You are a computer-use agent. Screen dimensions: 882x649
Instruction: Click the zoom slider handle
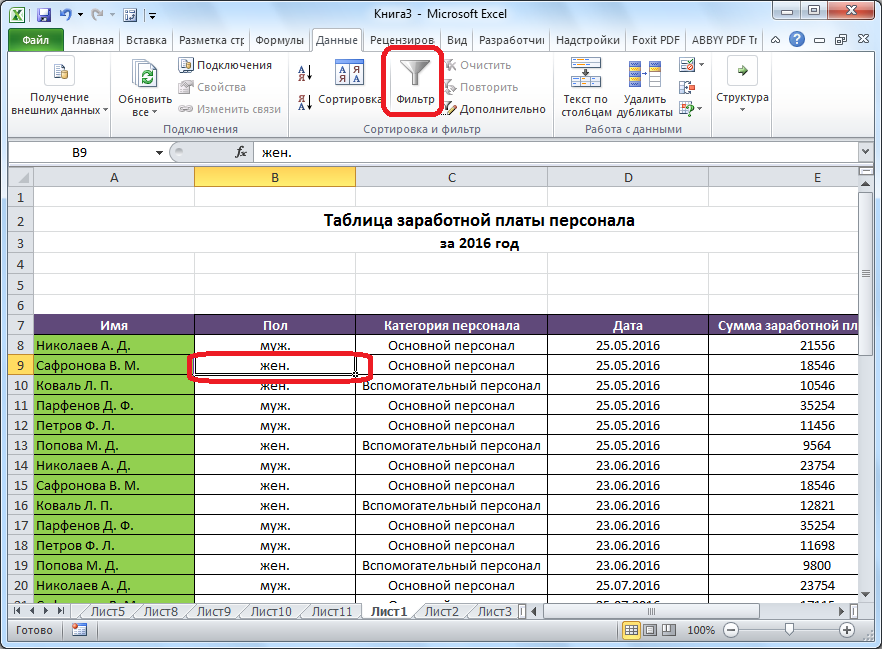790,631
